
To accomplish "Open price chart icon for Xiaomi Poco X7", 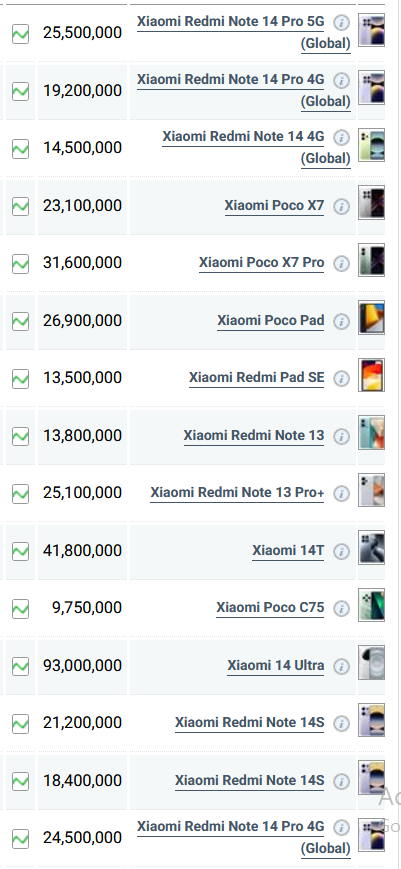I will [20, 206].
